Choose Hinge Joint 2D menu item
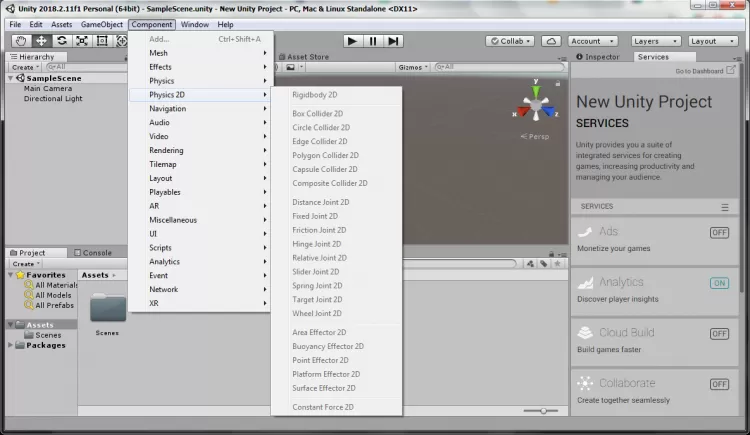 316,244
